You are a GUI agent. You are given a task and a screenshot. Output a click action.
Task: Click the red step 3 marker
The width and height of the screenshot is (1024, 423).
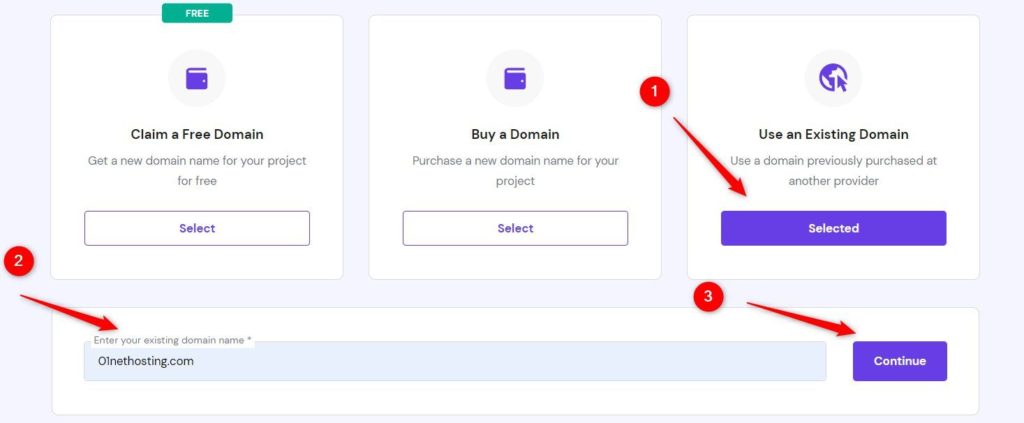click(709, 297)
